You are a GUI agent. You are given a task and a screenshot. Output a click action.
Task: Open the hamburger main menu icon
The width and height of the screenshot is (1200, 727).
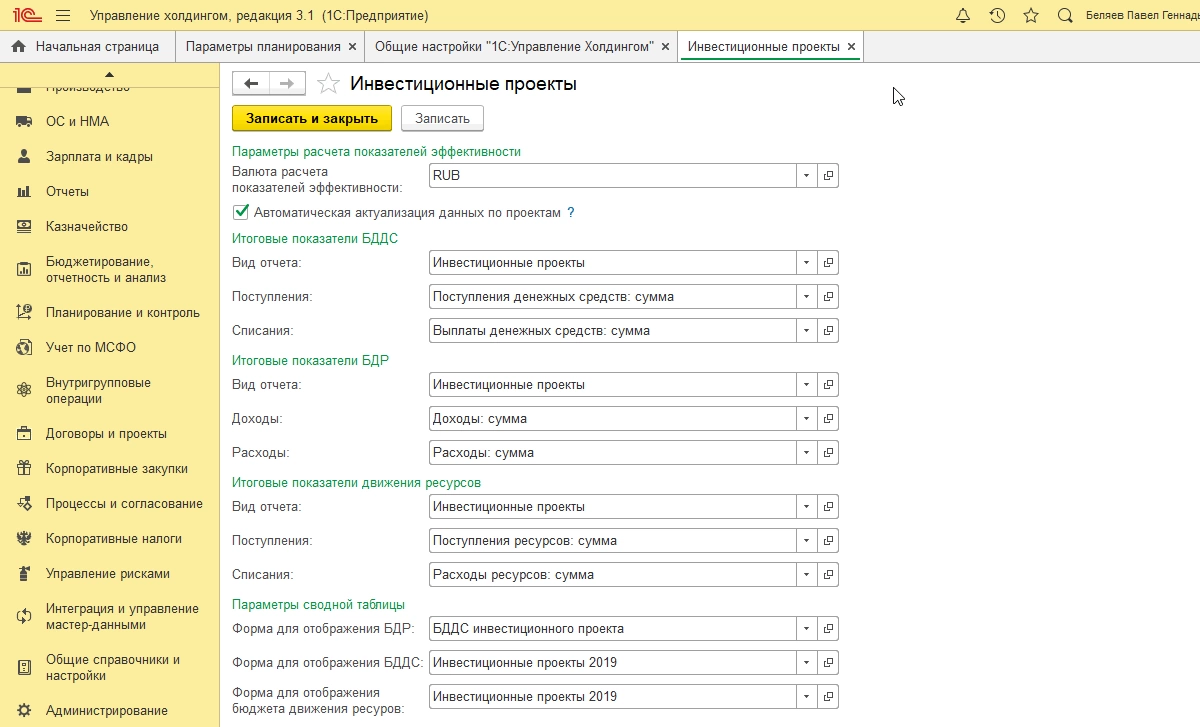[x=63, y=16]
